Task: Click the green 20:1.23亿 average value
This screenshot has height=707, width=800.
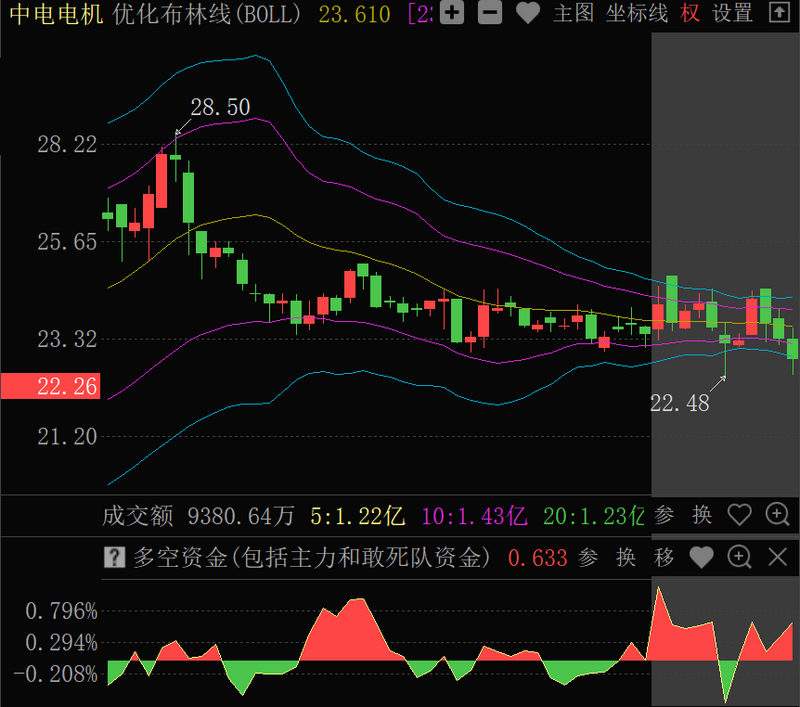Action: tap(594, 516)
